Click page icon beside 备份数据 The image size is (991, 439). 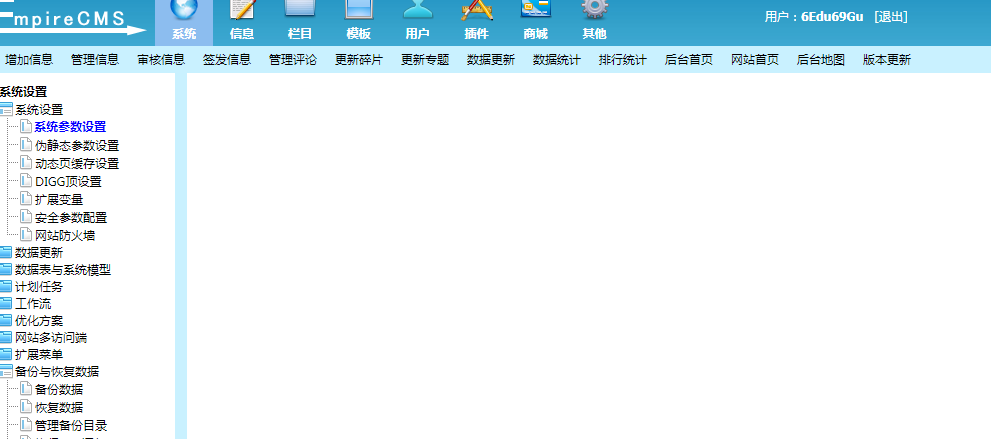pos(26,388)
